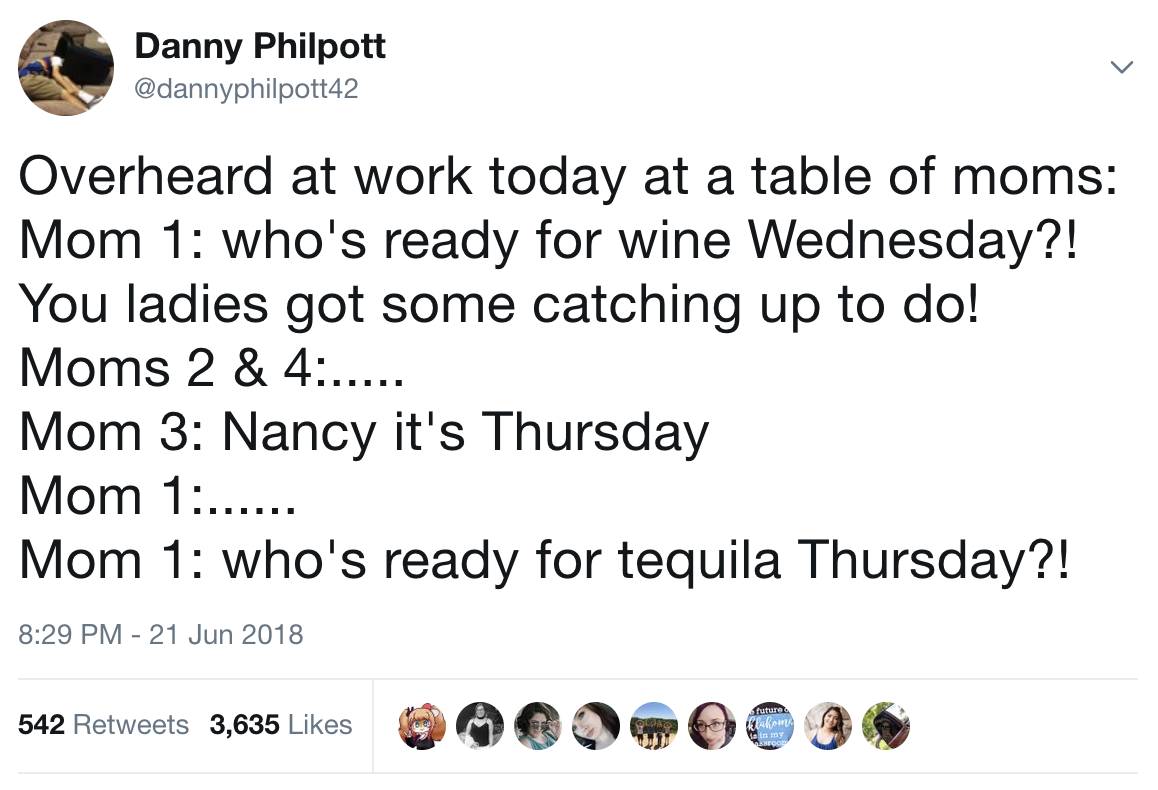Image resolution: width=1158 pixels, height=790 pixels.
Task: Open the 8:29 PM - 21 Jun 2018 timestamp
Action: [x=160, y=634]
